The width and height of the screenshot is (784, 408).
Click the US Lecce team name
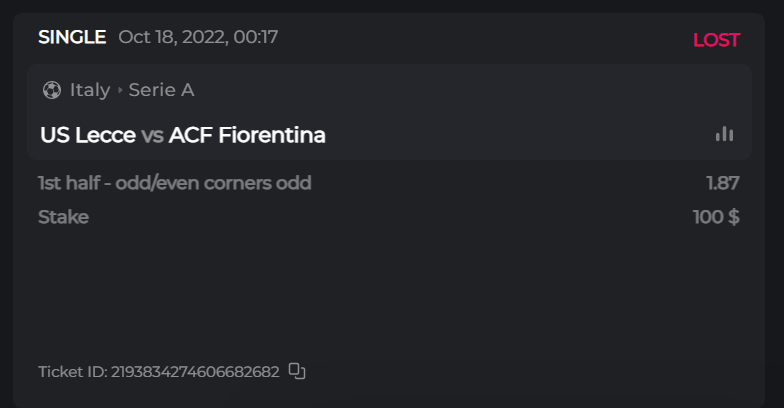(87, 135)
